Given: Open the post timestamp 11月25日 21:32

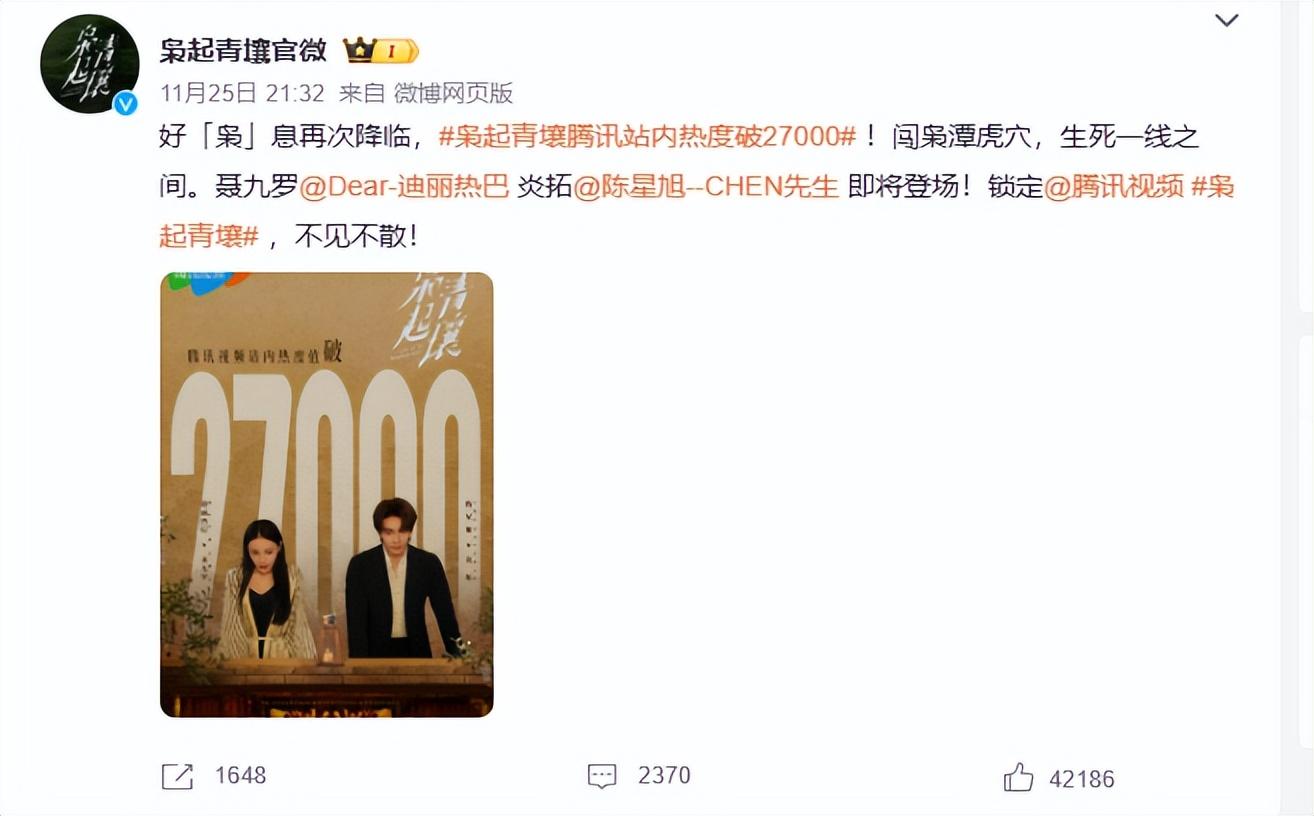Looking at the screenshot, I should click(x=242, y=93).
